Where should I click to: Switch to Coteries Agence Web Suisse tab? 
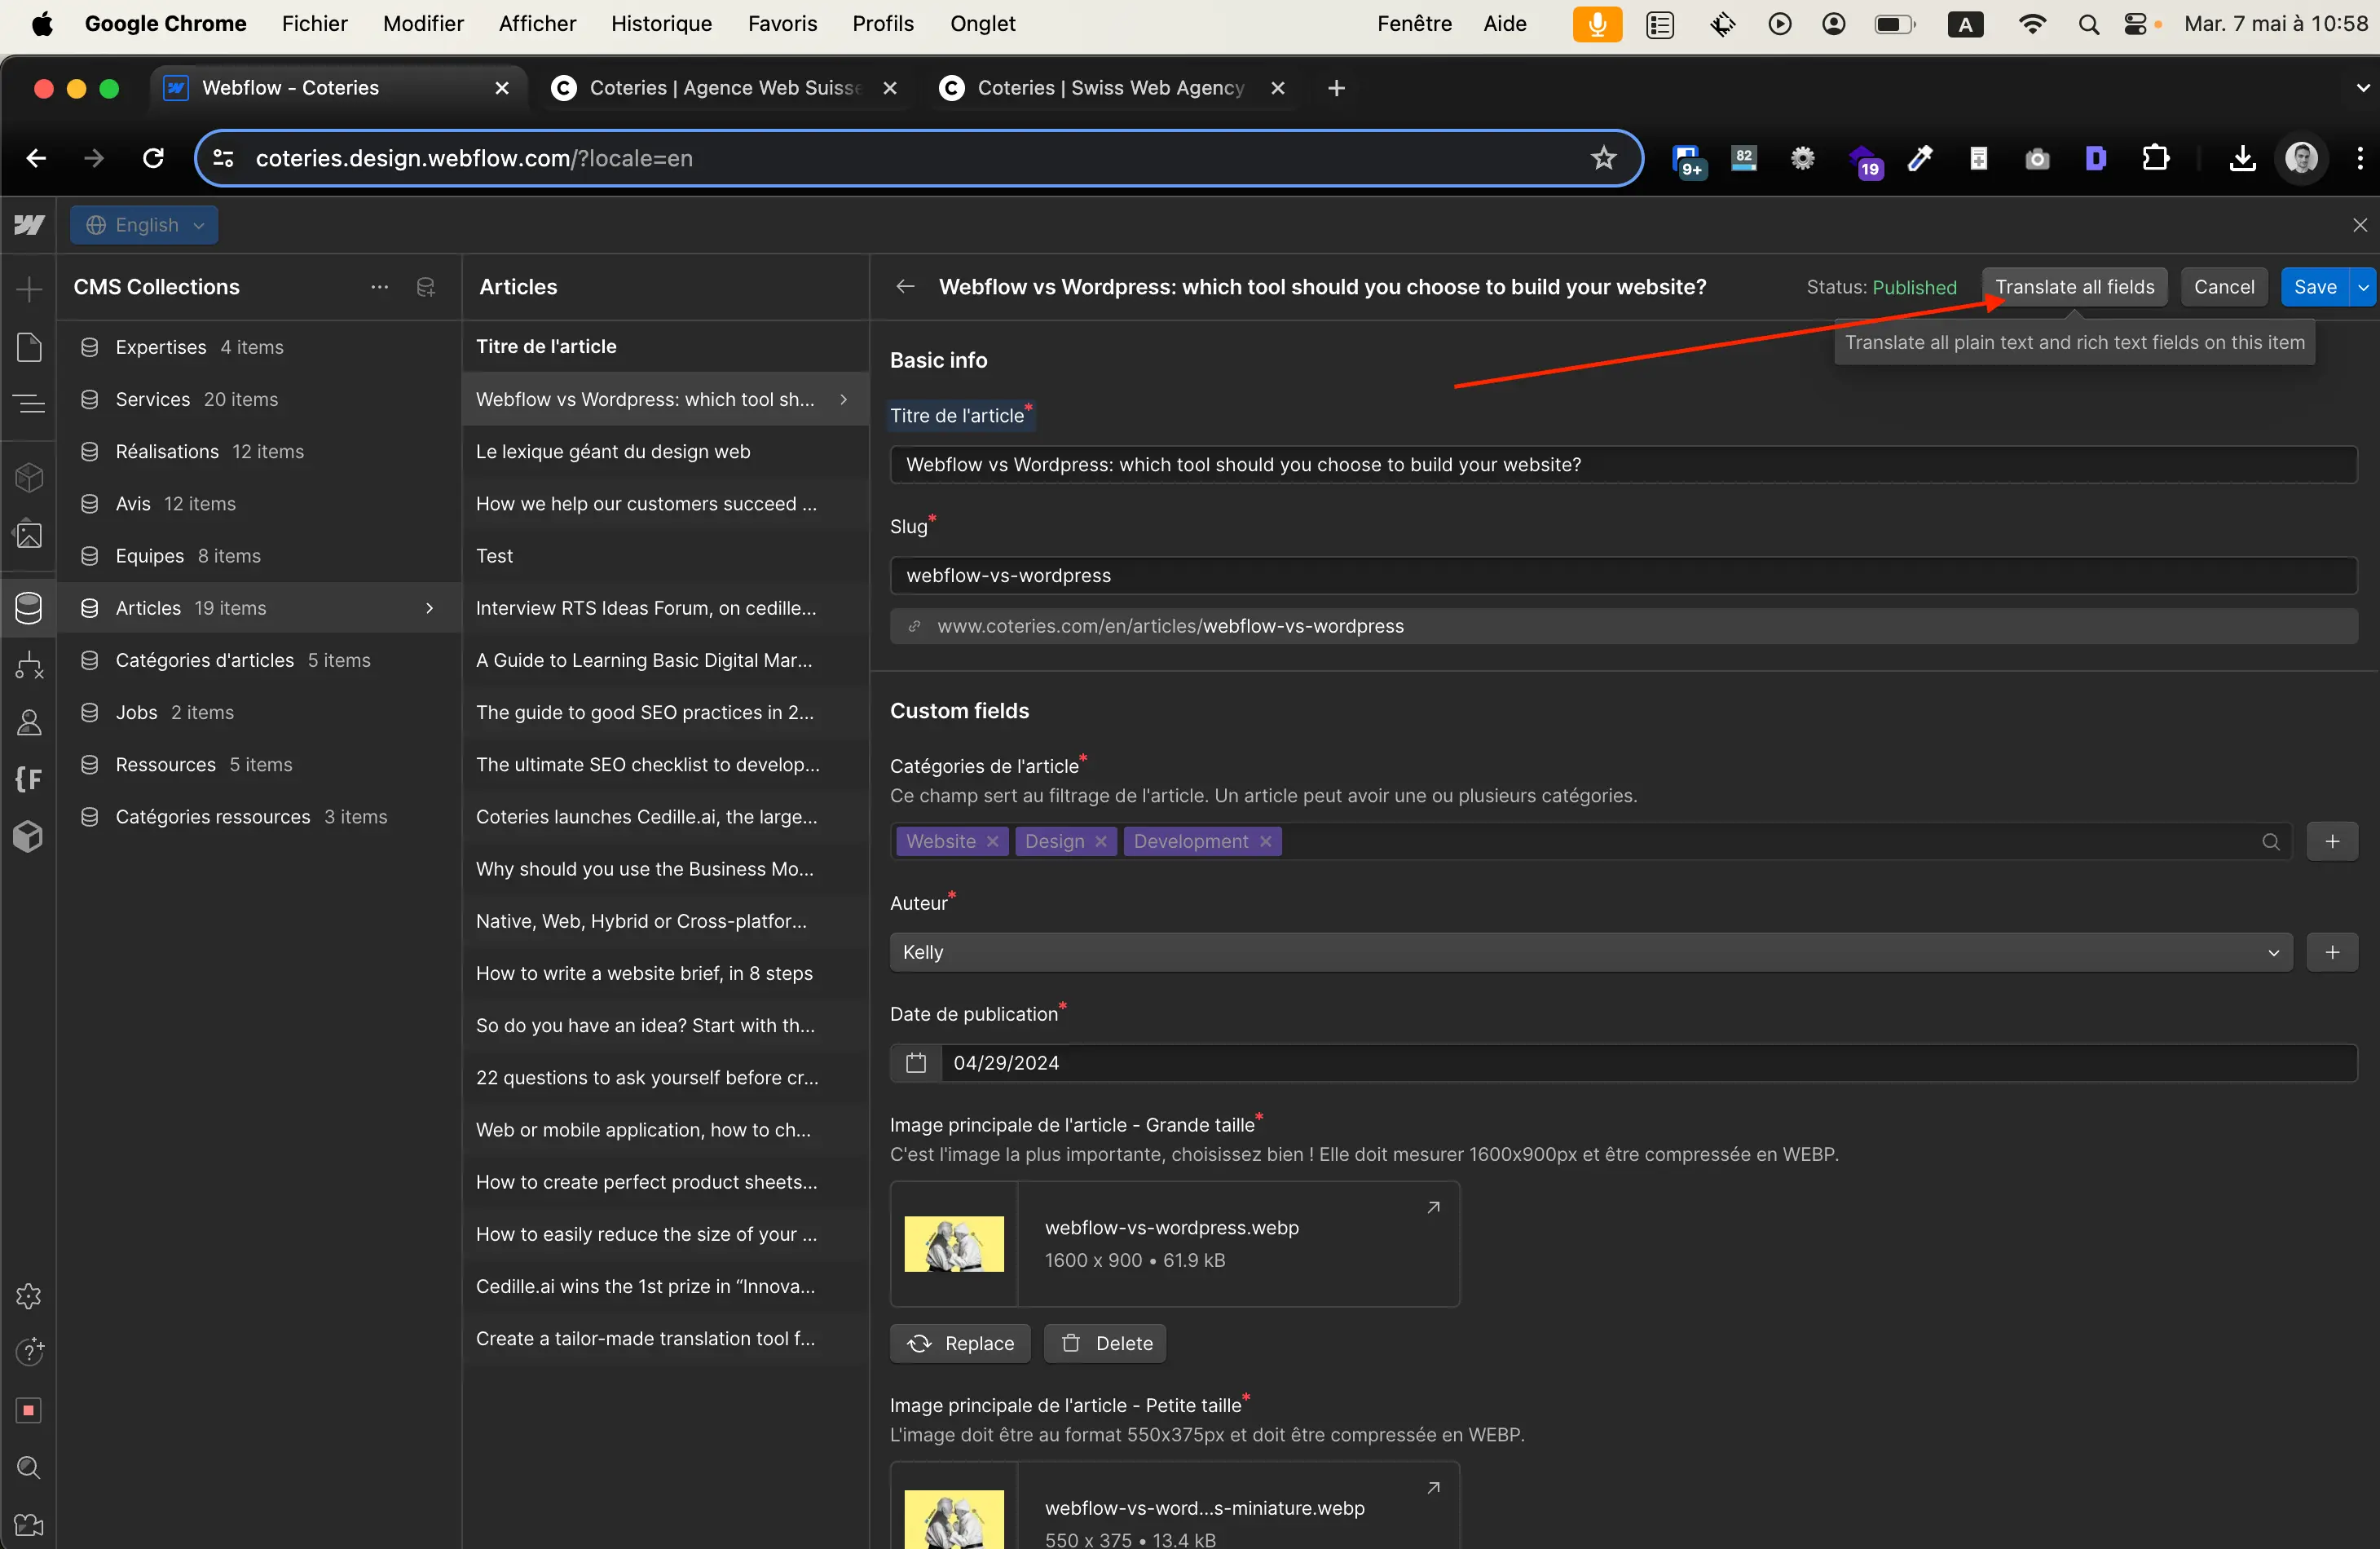[x=724, y=88]
